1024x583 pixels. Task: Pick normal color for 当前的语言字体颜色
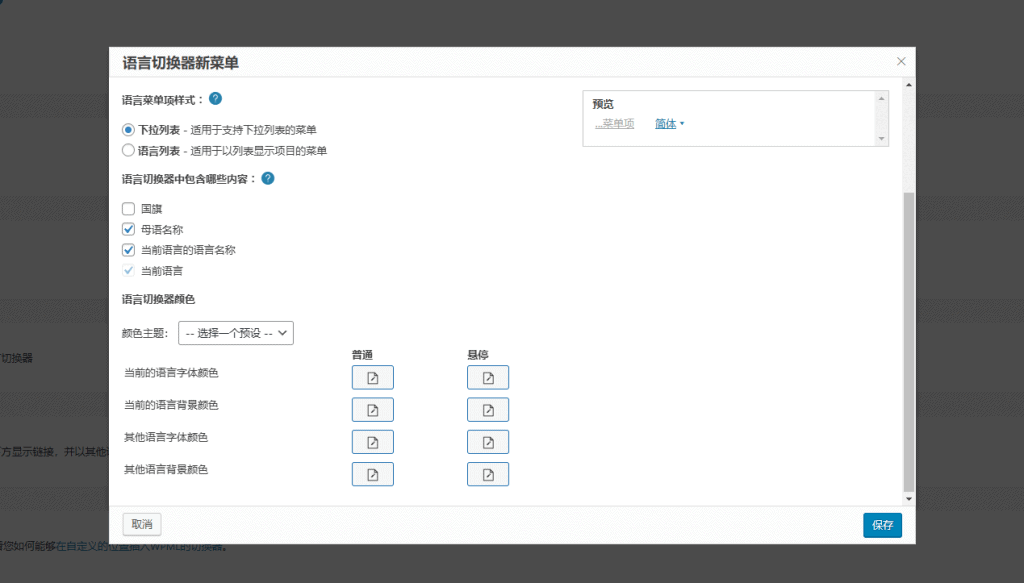click(372, 377)
